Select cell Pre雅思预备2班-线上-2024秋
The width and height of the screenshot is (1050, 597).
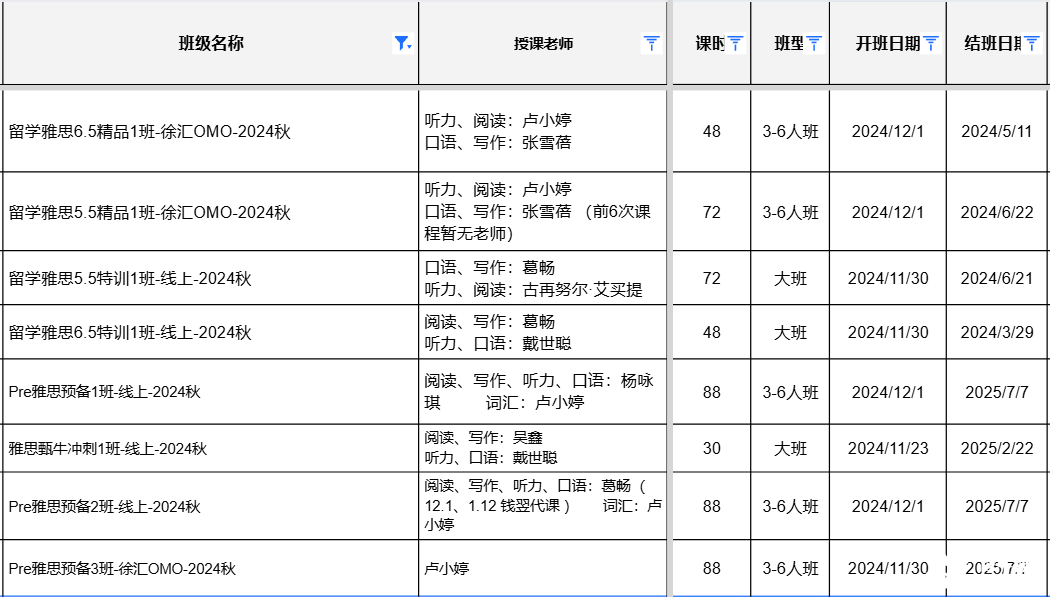point(211,506)
